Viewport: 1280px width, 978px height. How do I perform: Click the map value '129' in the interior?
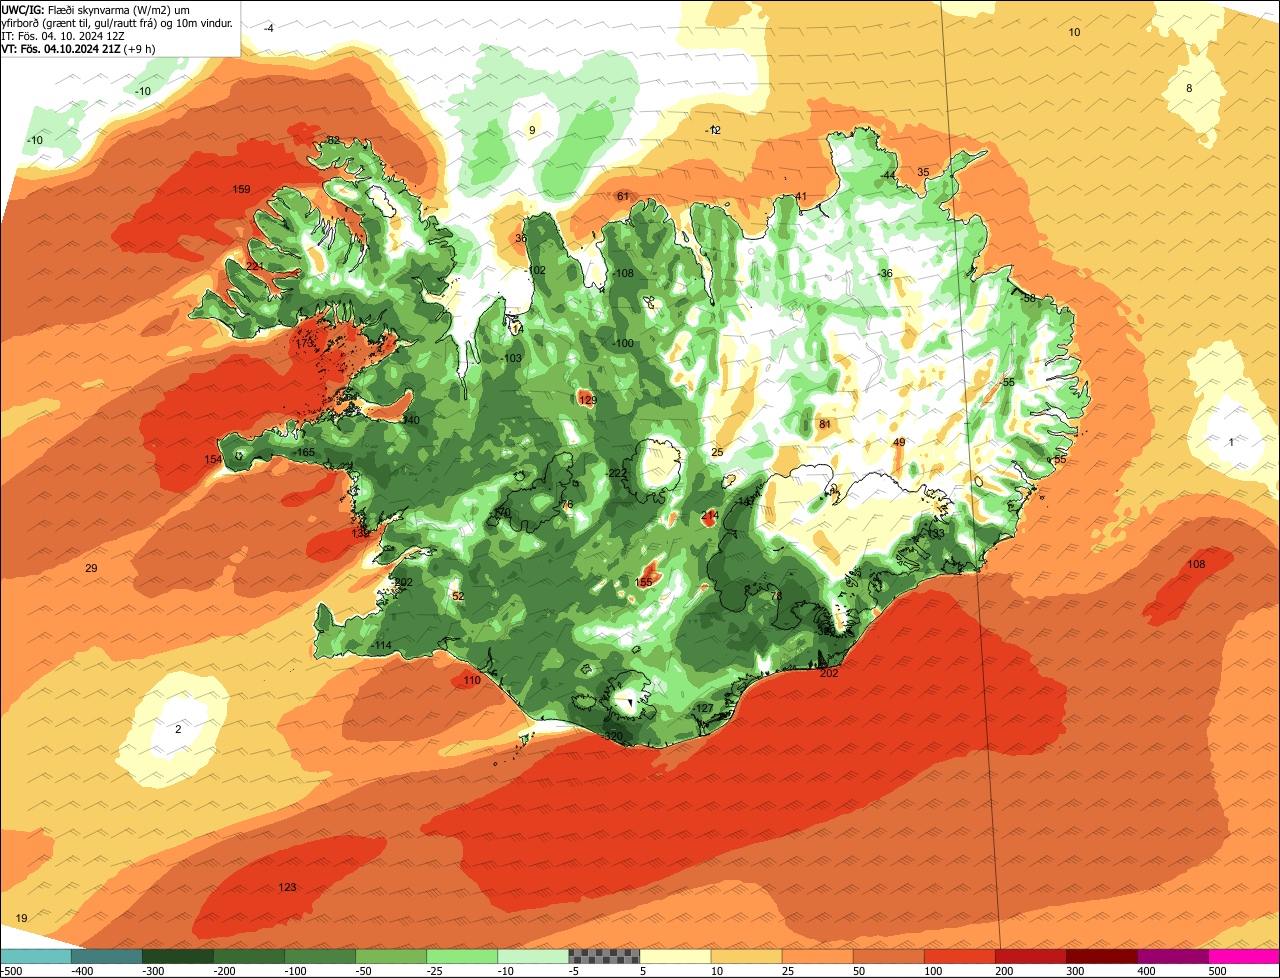click(x=588, y=400)
